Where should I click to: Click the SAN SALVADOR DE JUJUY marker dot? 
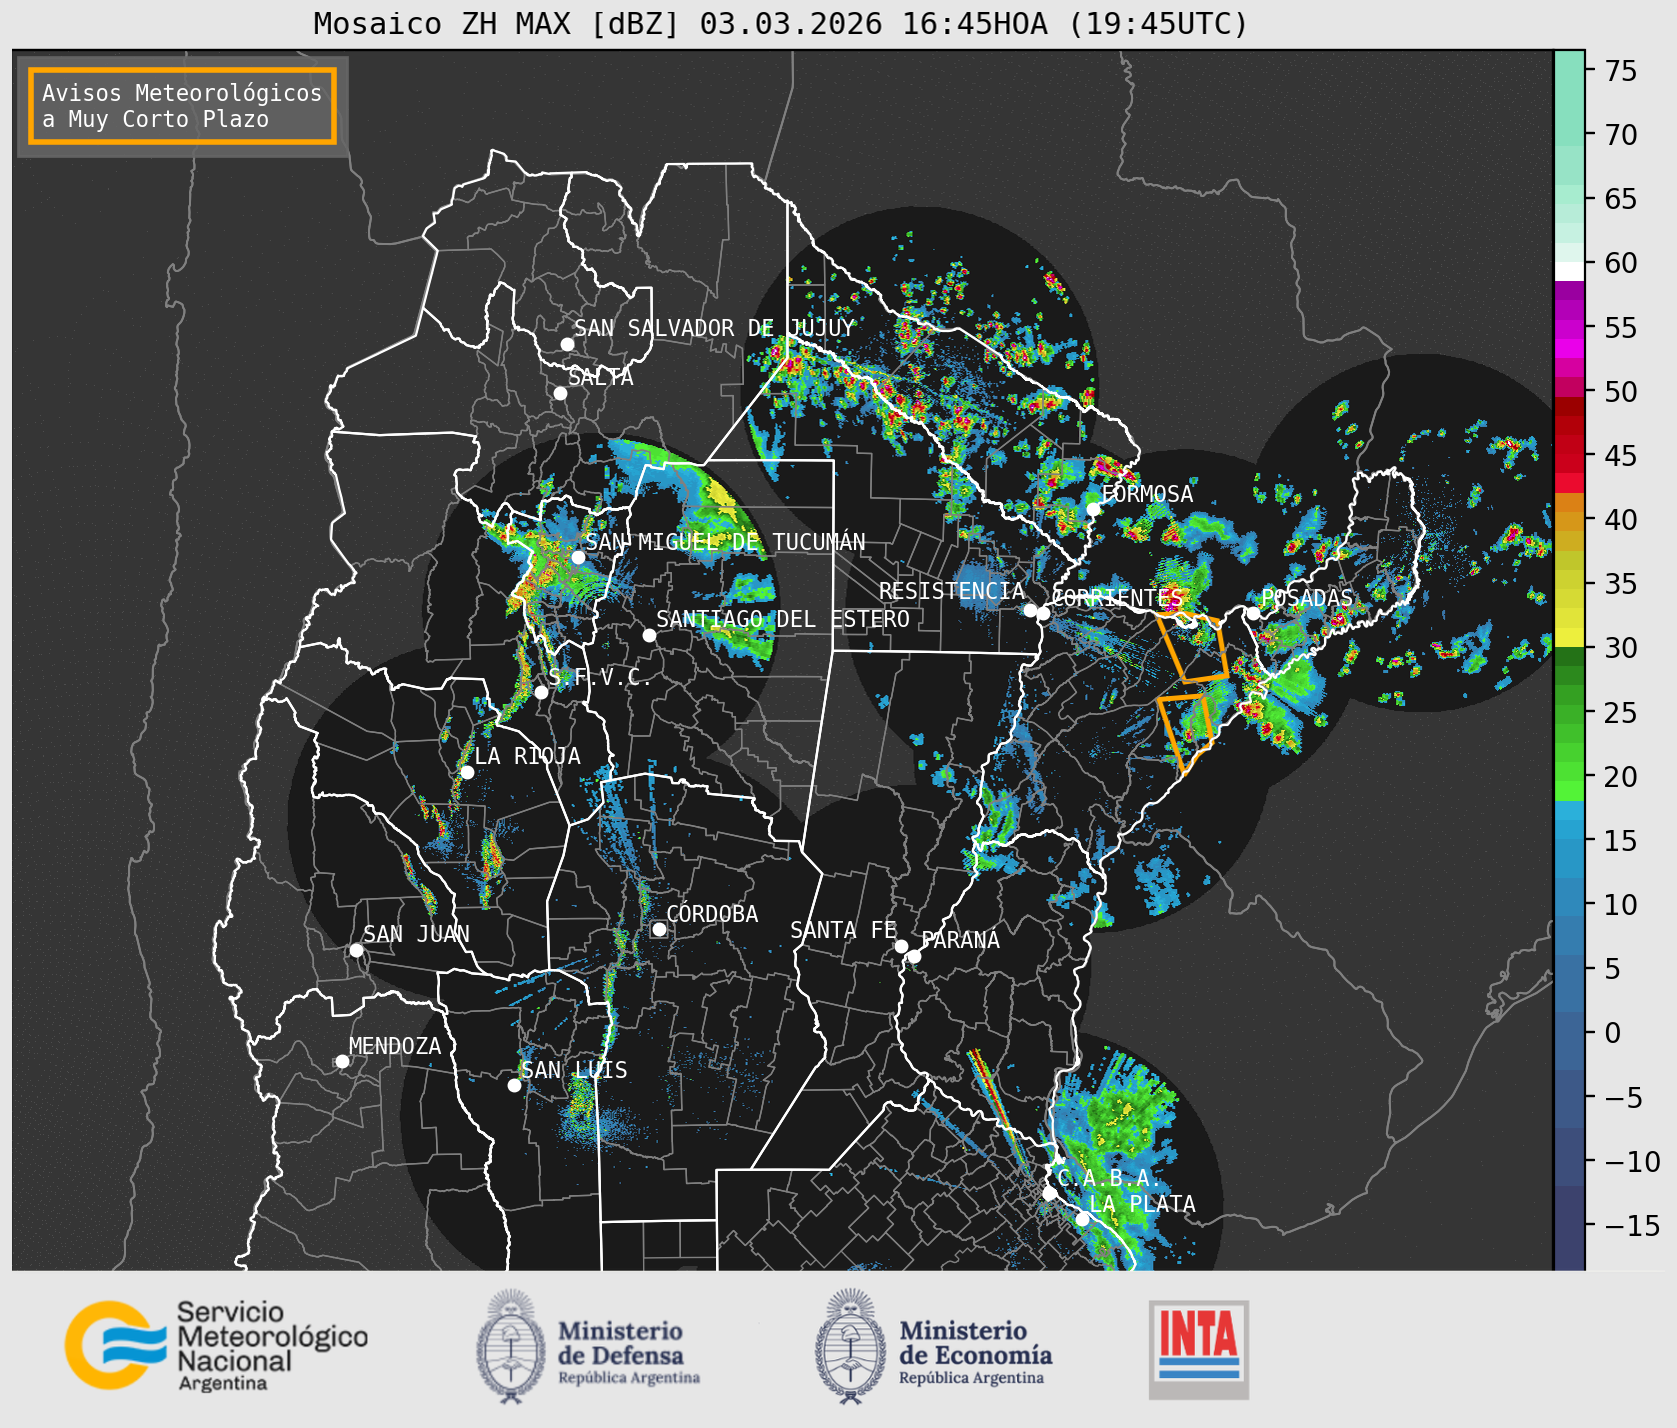pos(567,344)
